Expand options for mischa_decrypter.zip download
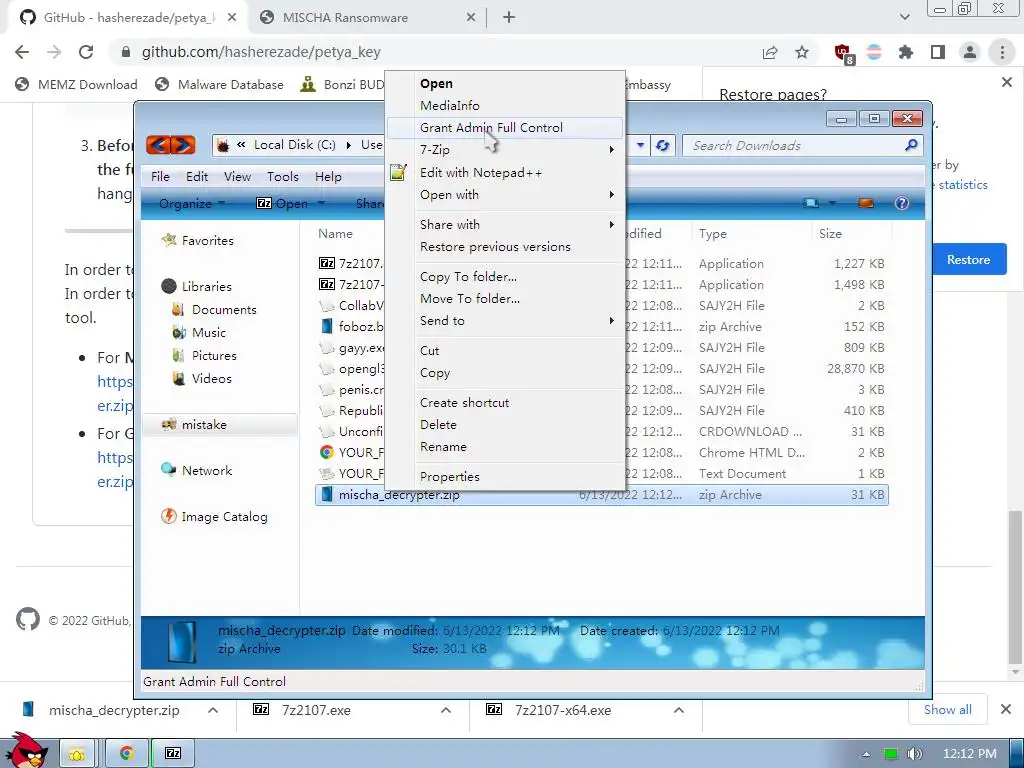Screen dimensions: 1024x768 [213, 710]
